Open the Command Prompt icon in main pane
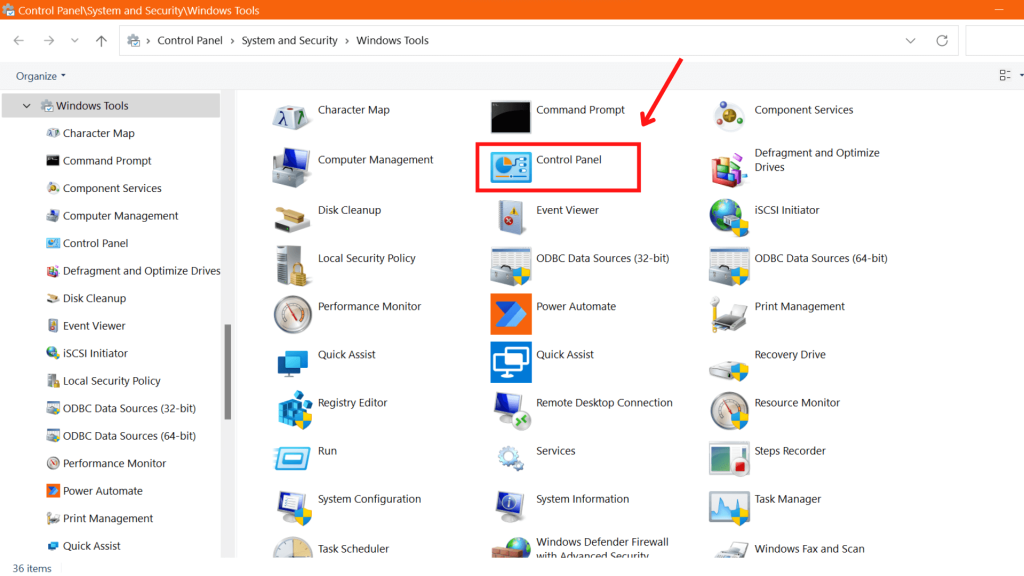 pos(510,117)
